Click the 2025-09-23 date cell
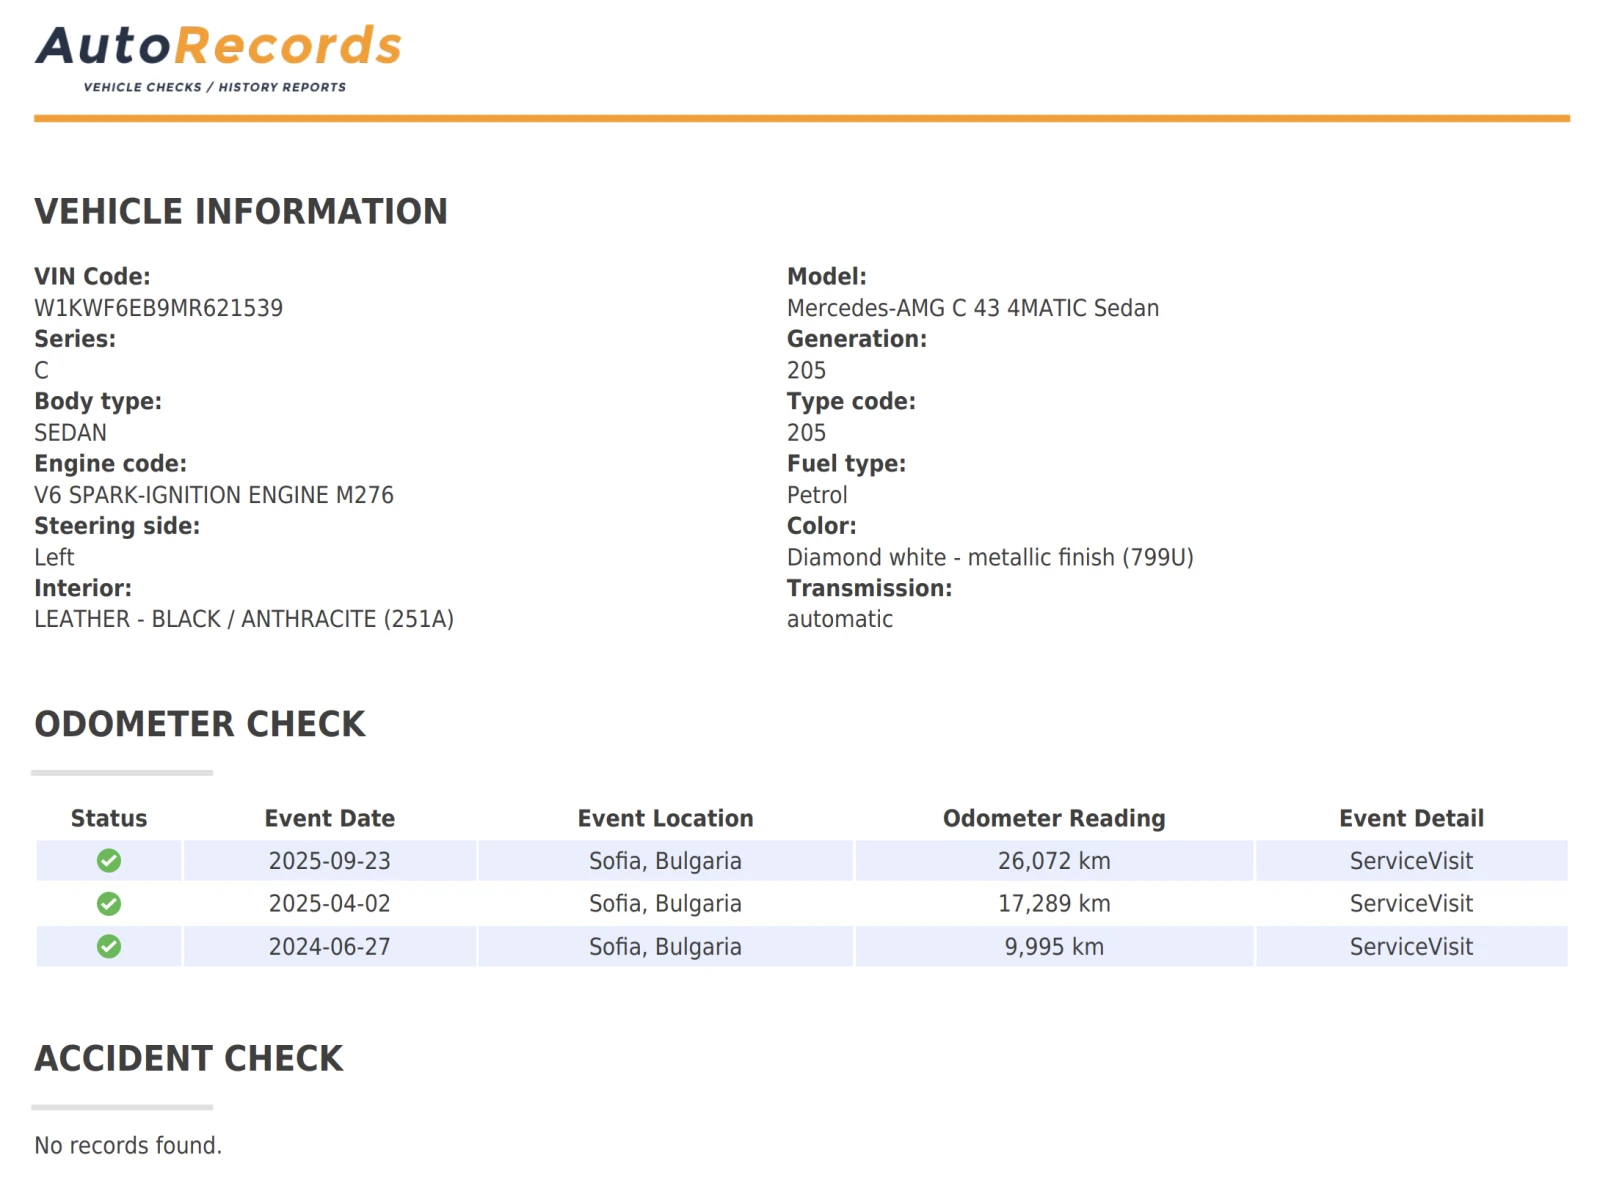1600x1188 pixels. (x=330, y=861)
